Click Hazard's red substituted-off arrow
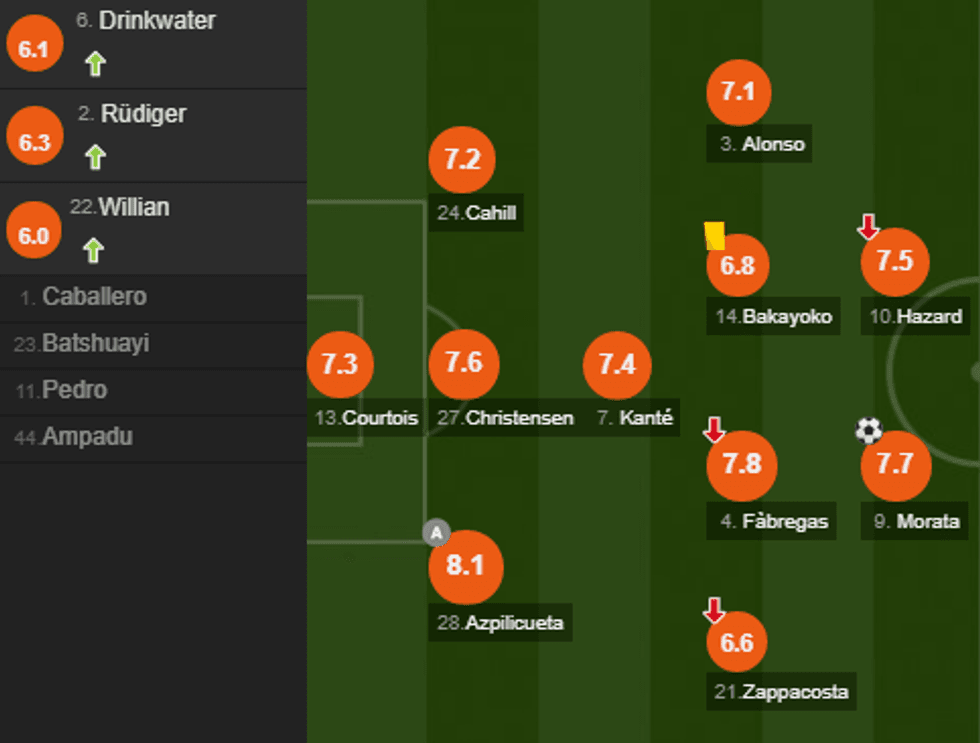The width and height of the screenshot is (980, 743). point(868,227)
